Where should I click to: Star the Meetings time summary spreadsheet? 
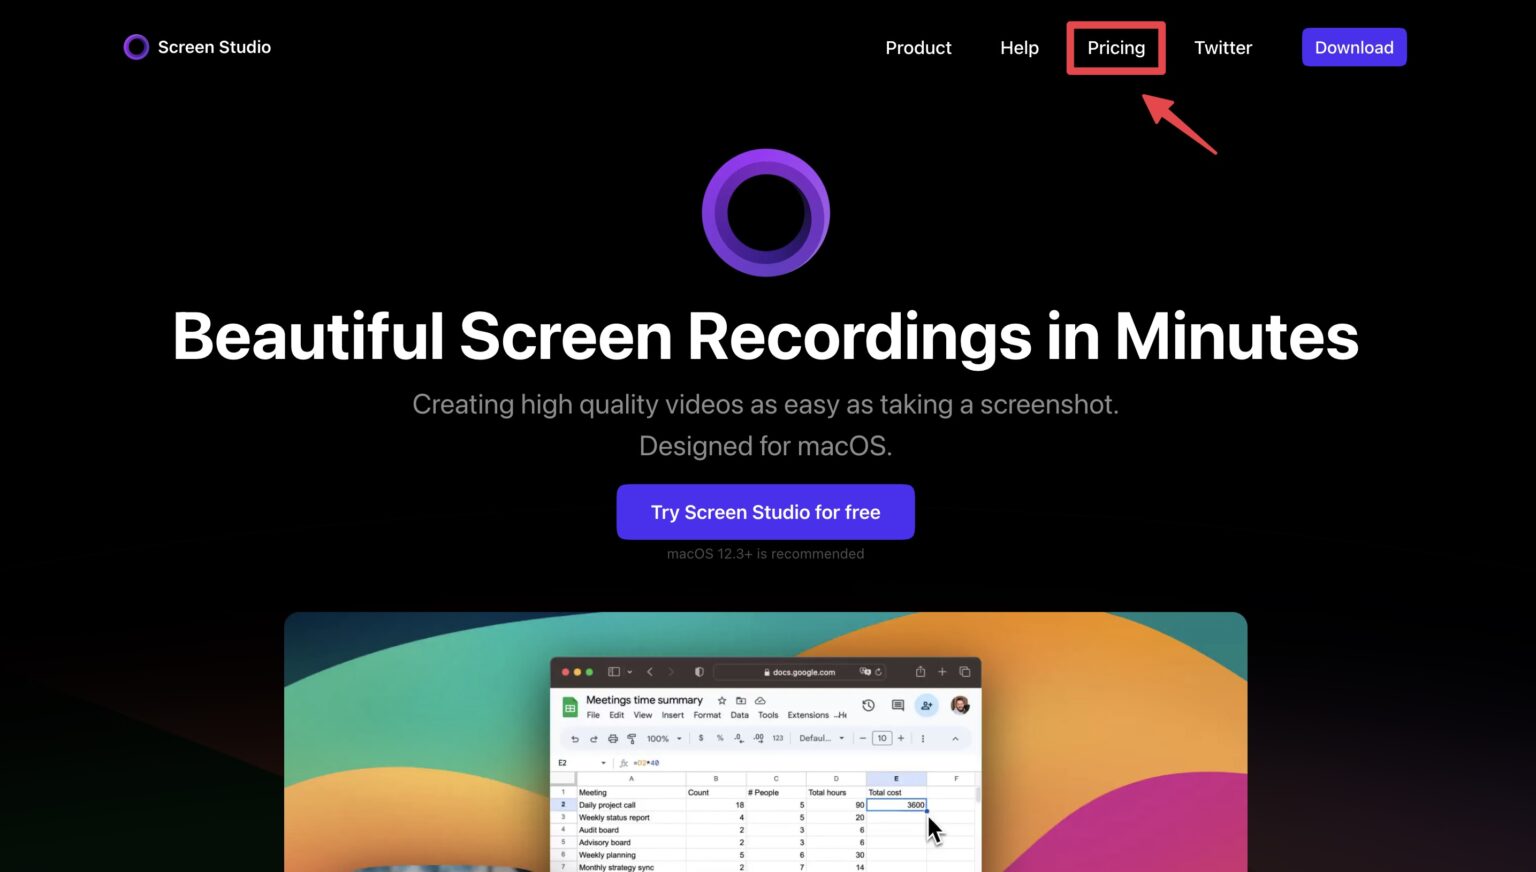pyautogui.click(x=722, y=701)
